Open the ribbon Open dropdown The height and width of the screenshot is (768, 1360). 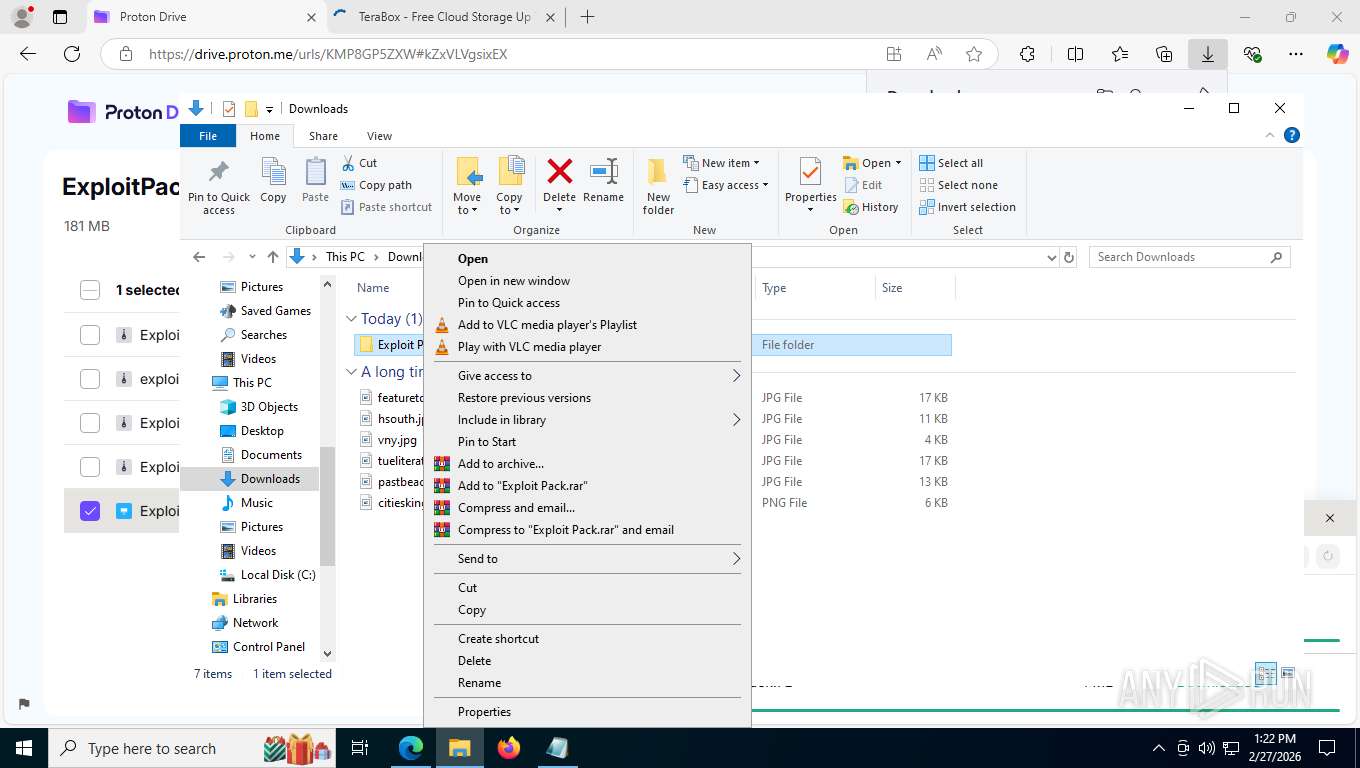pyautogui.click(x=873, y=163)
